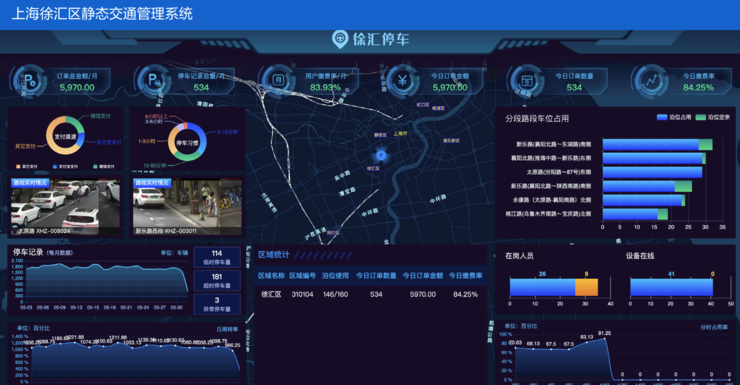Click the calendar icon beside 用户缴费率/月
Image resolution: width=740 pixels, height=385 pixels.
point(278,81)
